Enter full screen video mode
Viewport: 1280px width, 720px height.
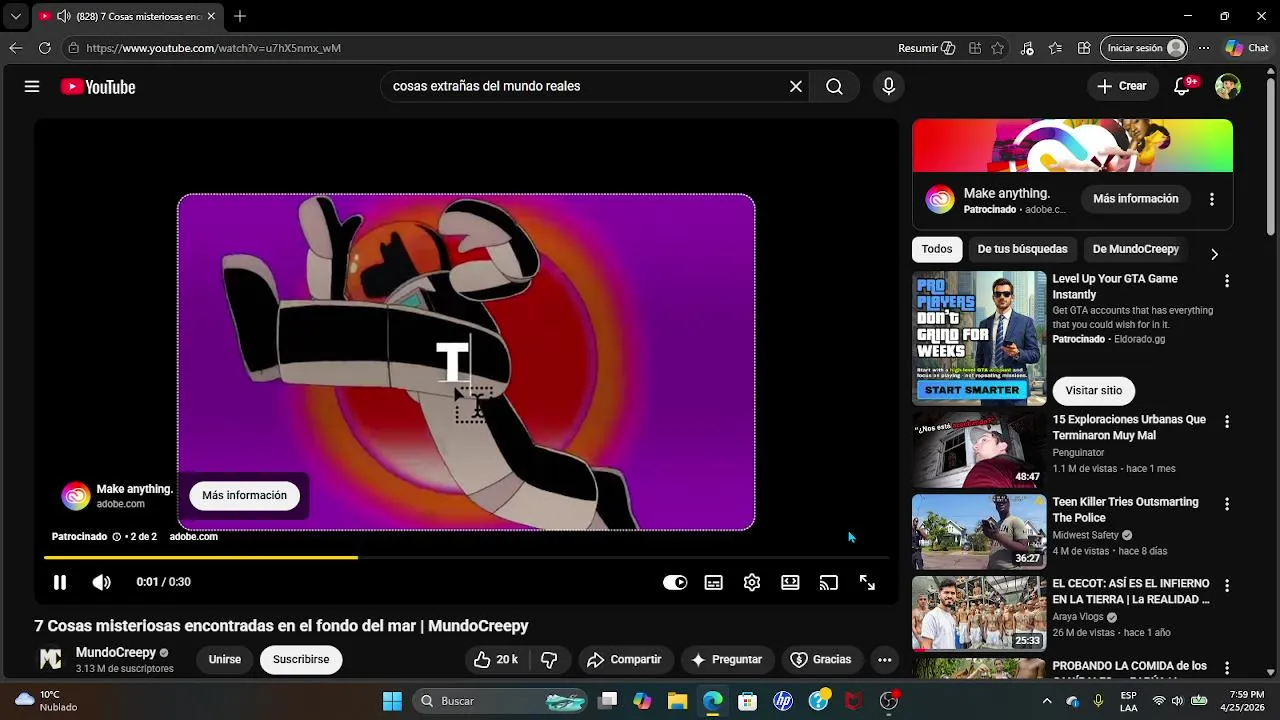click(x=867, y=583)
